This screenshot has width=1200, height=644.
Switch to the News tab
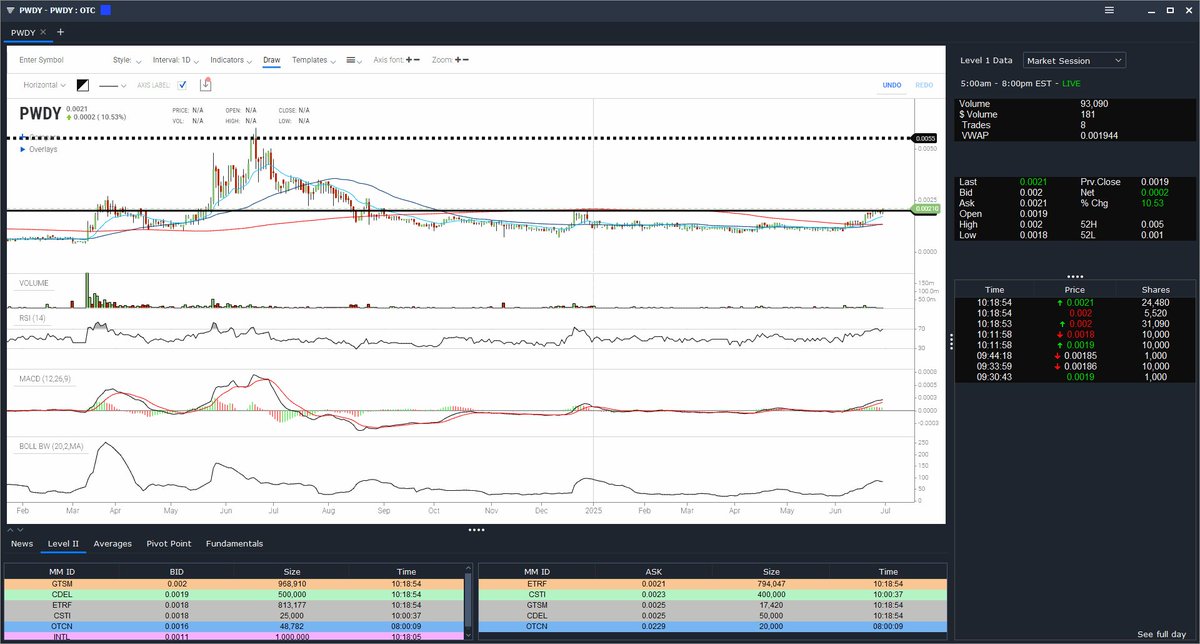(x=22, y=543)
